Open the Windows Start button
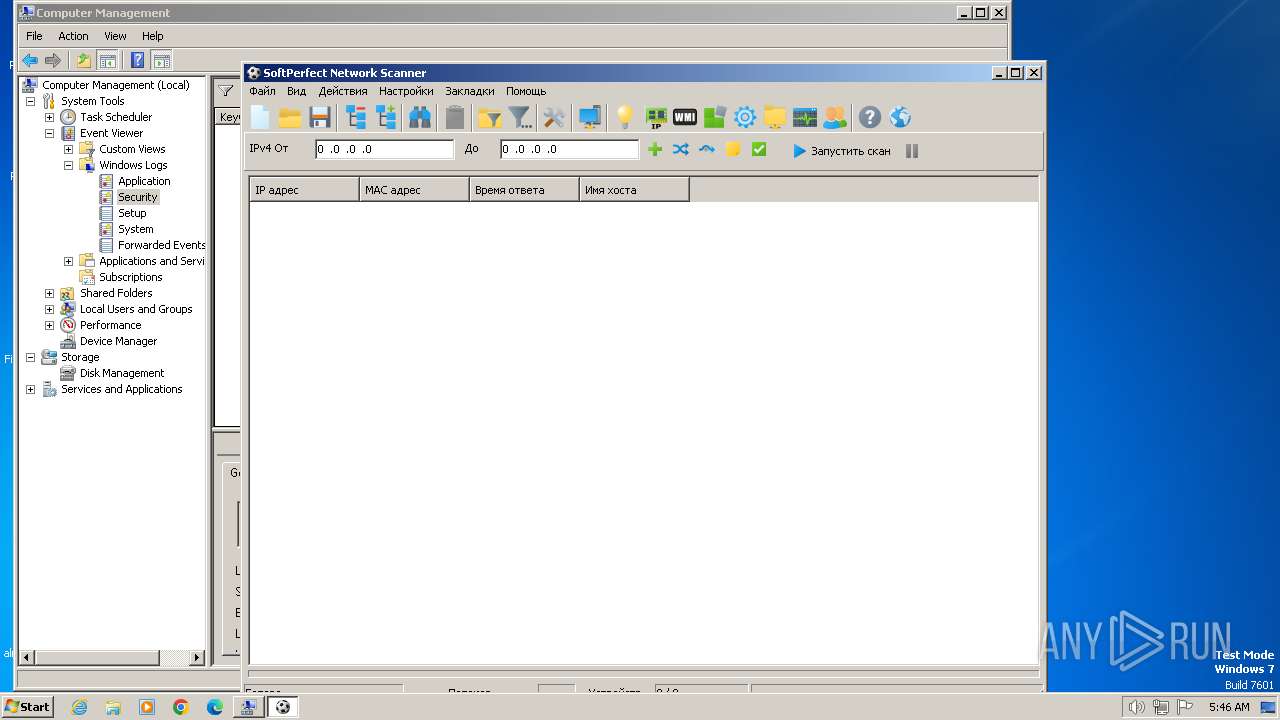Image resolution: width=1280 pixels, height=720 pixels. tap(27, 707)
